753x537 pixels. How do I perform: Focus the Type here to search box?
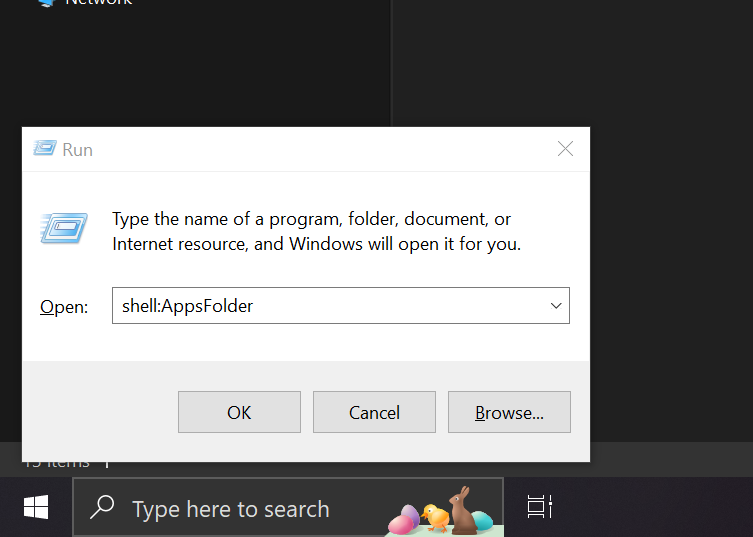point(230,509)
